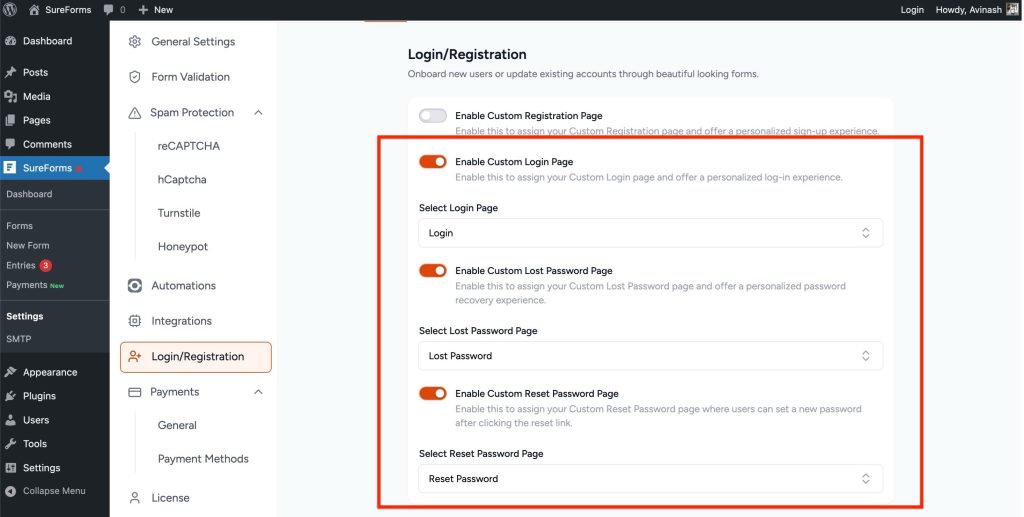Open Honeypot settings
Viewport: 1024px width, 517px height.
click(183, 247)
